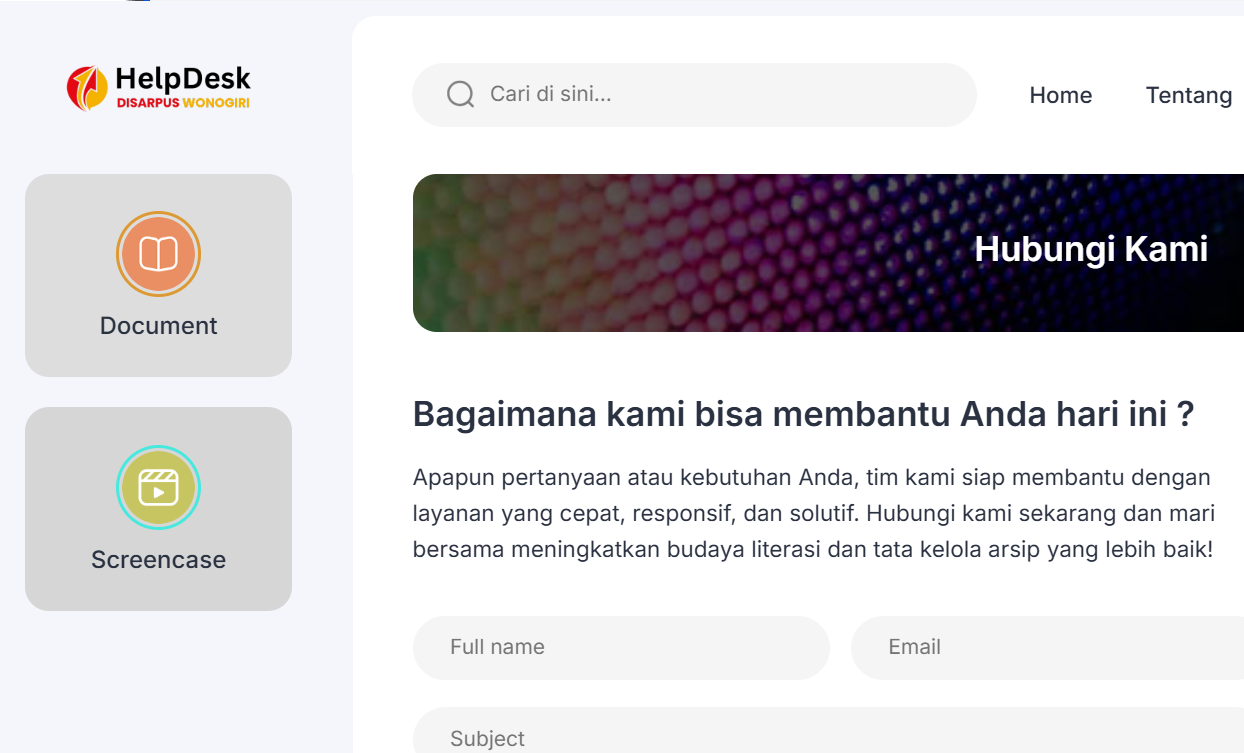Click the "Hubungi Kami" banner title
This screenshot has width=1244, height=753.
[1091, 249]
